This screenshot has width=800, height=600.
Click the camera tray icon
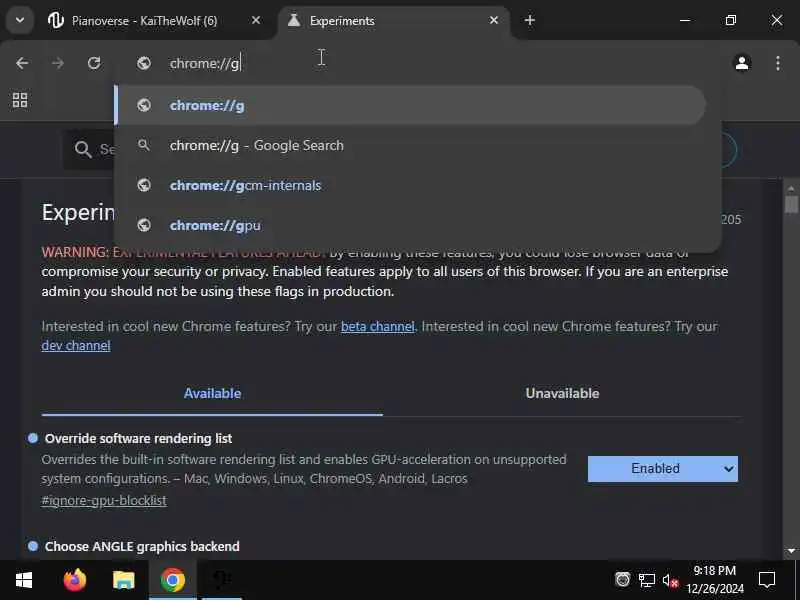(622, 580)
